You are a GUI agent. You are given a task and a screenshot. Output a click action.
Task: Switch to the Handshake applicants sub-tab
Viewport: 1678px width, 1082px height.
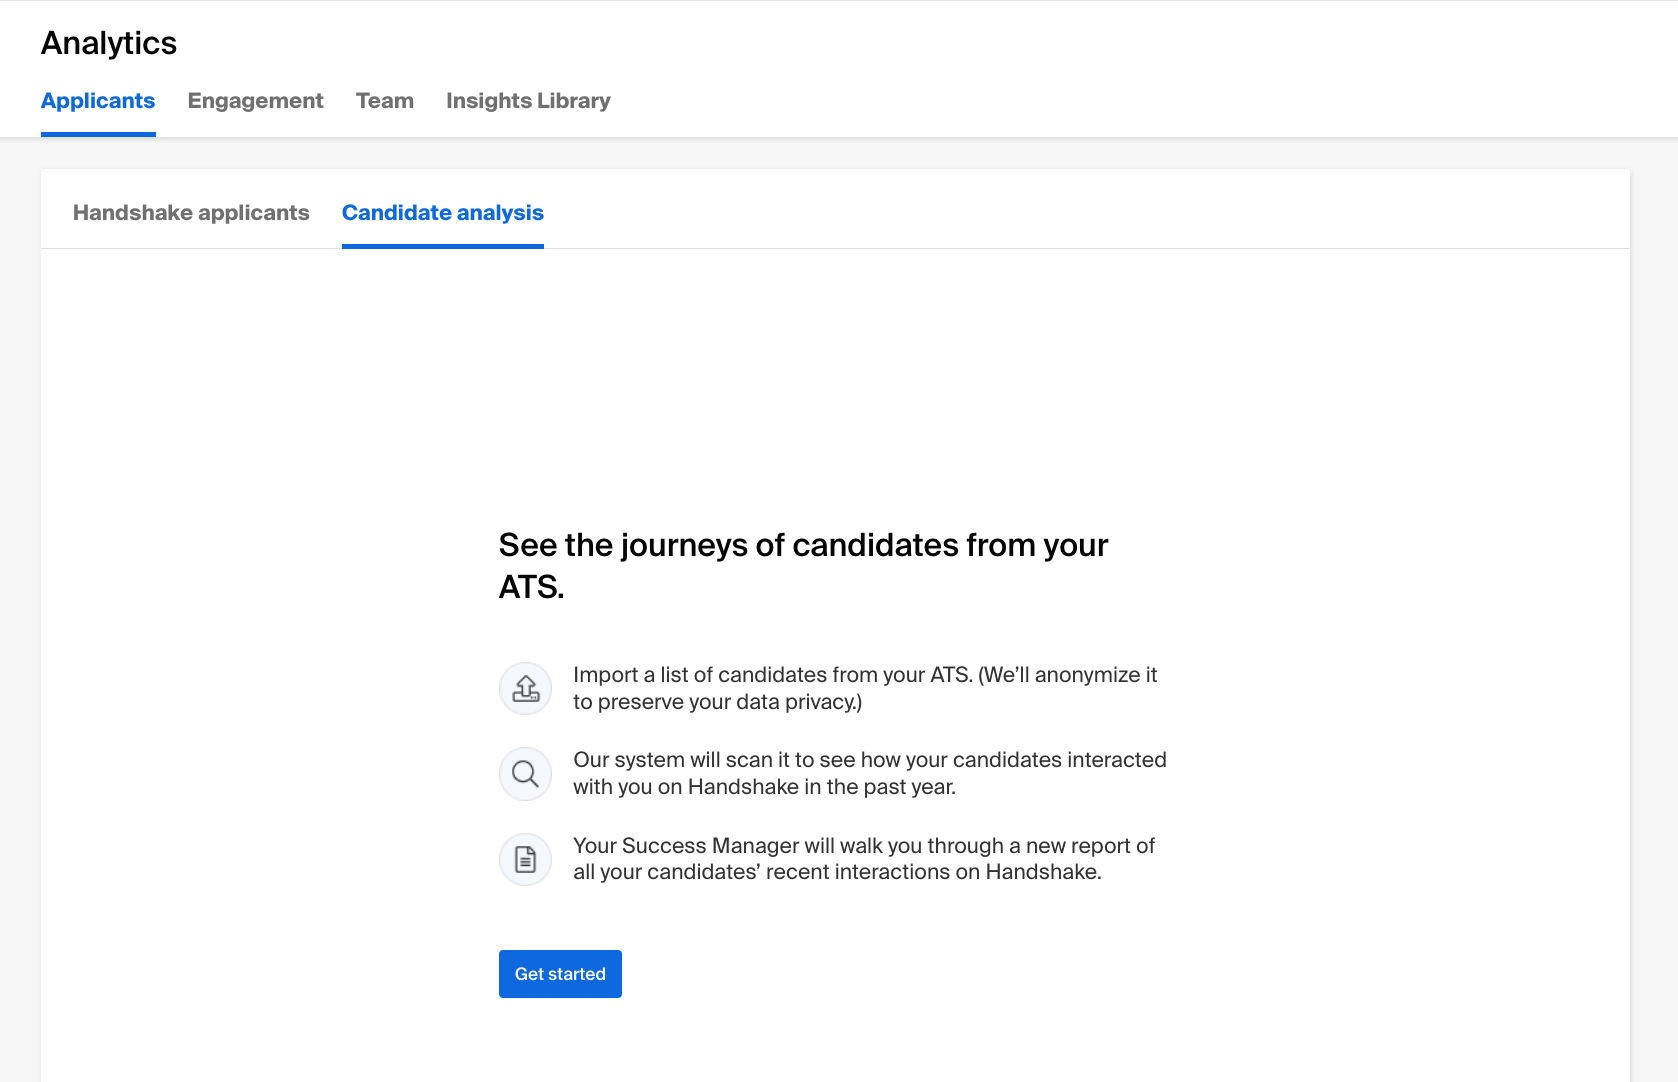point(191,212)
